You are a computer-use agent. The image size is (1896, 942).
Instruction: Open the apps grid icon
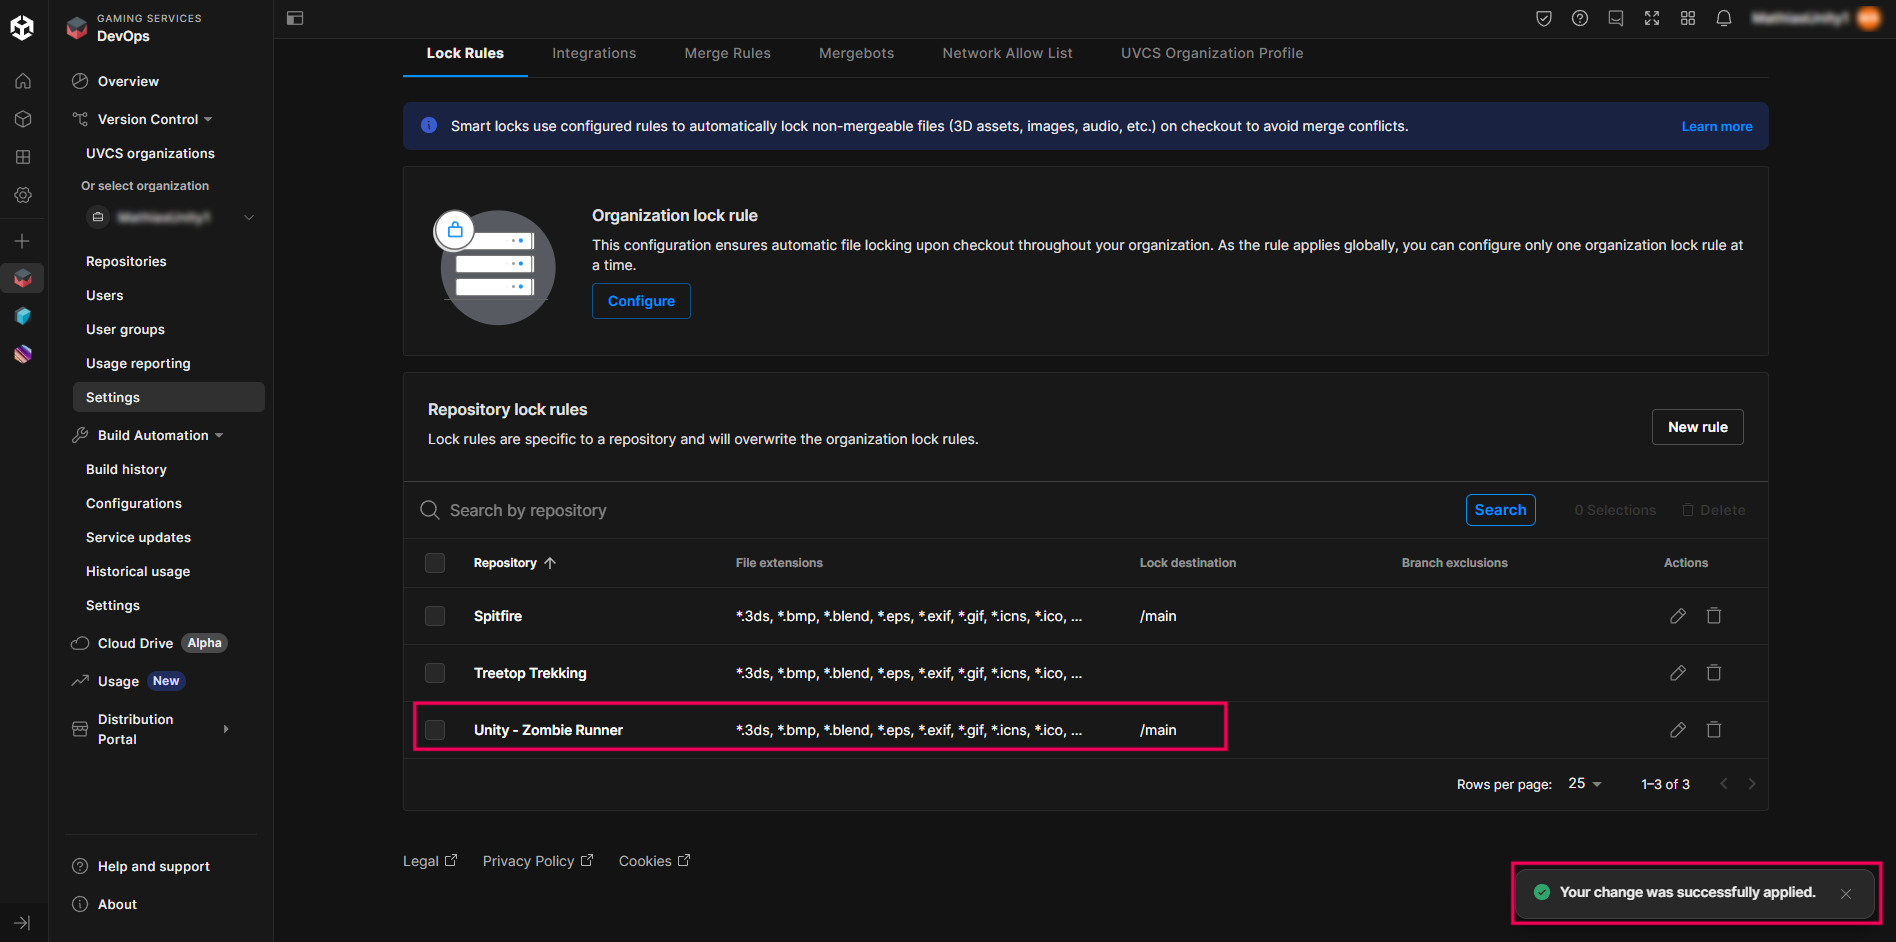tap(1687, 18)
